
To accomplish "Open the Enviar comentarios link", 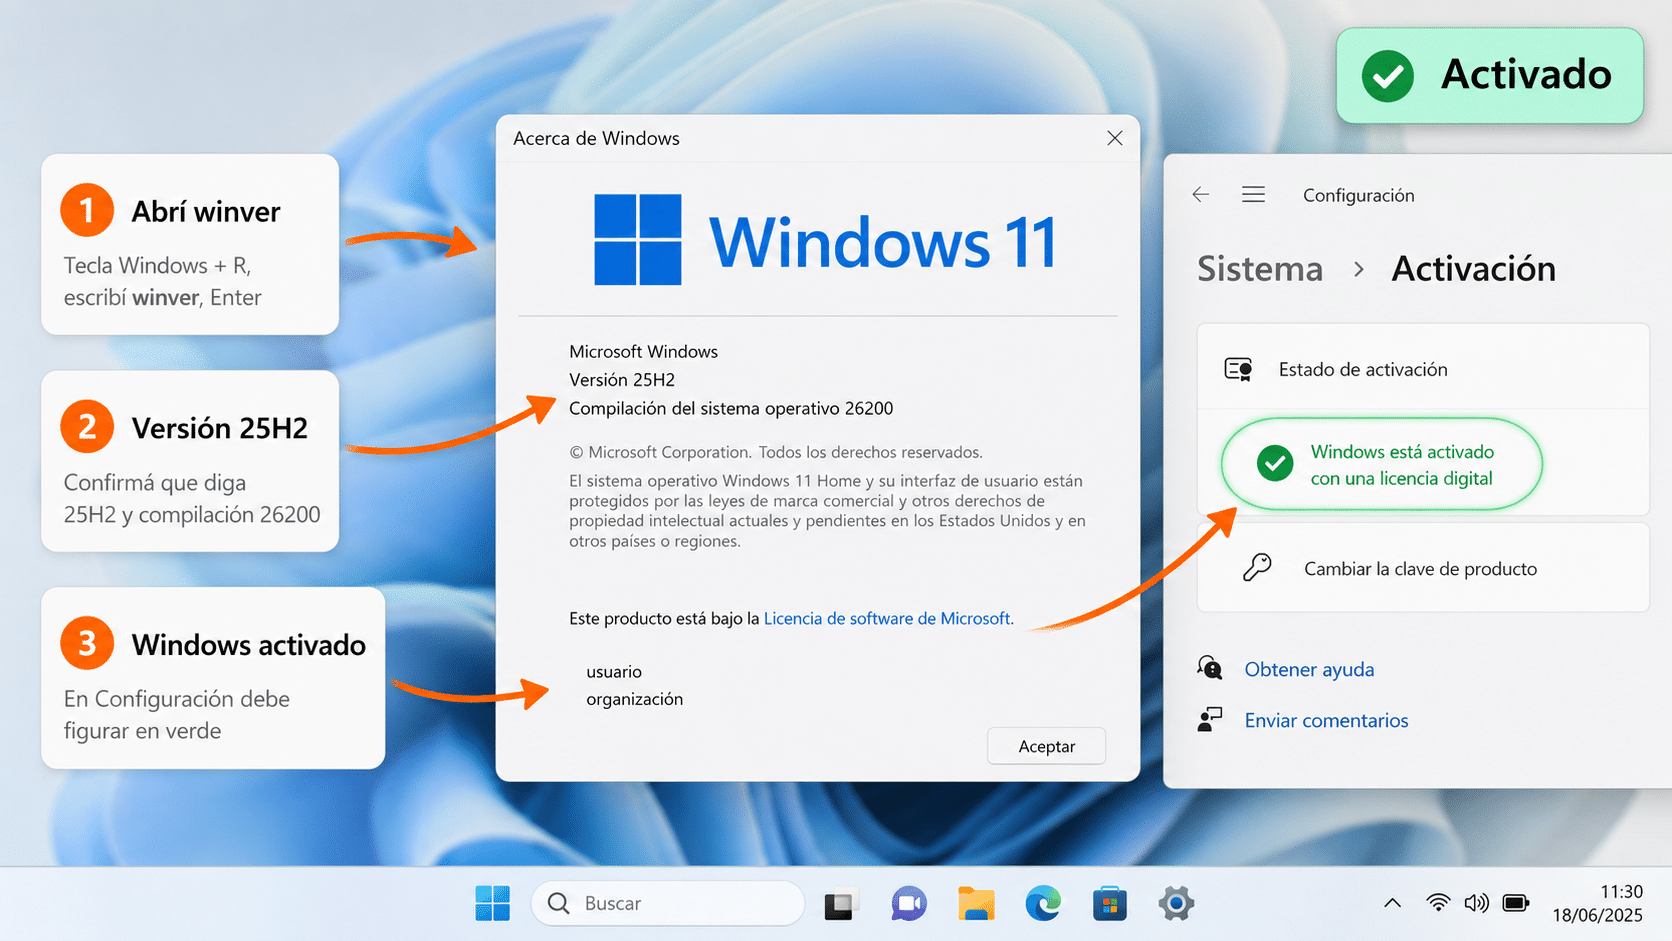I will (x=1326, y=720).
